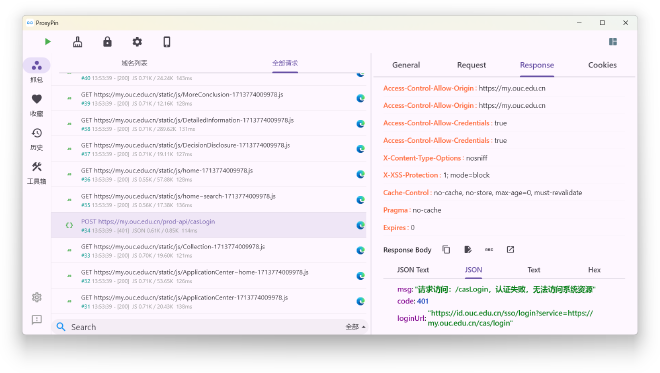Click the X-Content-Type-Options header
The height and width of the screenshot is (373, 660).
(x=435, y=158)
